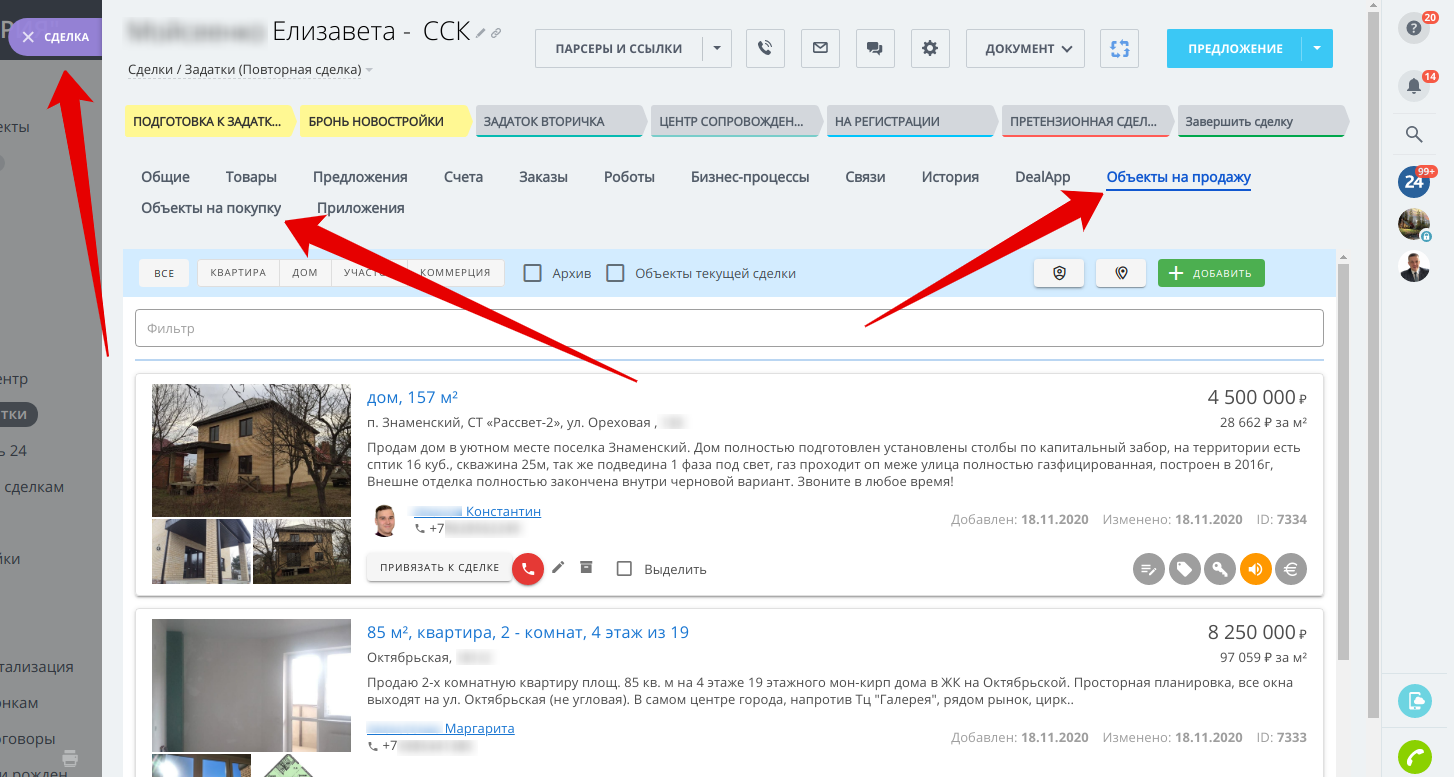This screenshot has height=777, width=1454.
Task: Open the История tab
Action: pos(950,177)
